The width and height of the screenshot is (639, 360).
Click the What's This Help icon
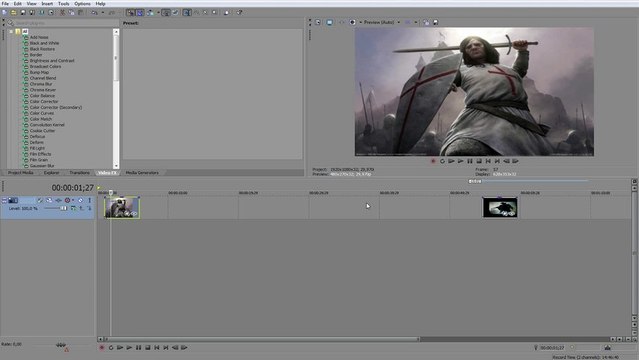pyautogui.click(x=239, y=13)
